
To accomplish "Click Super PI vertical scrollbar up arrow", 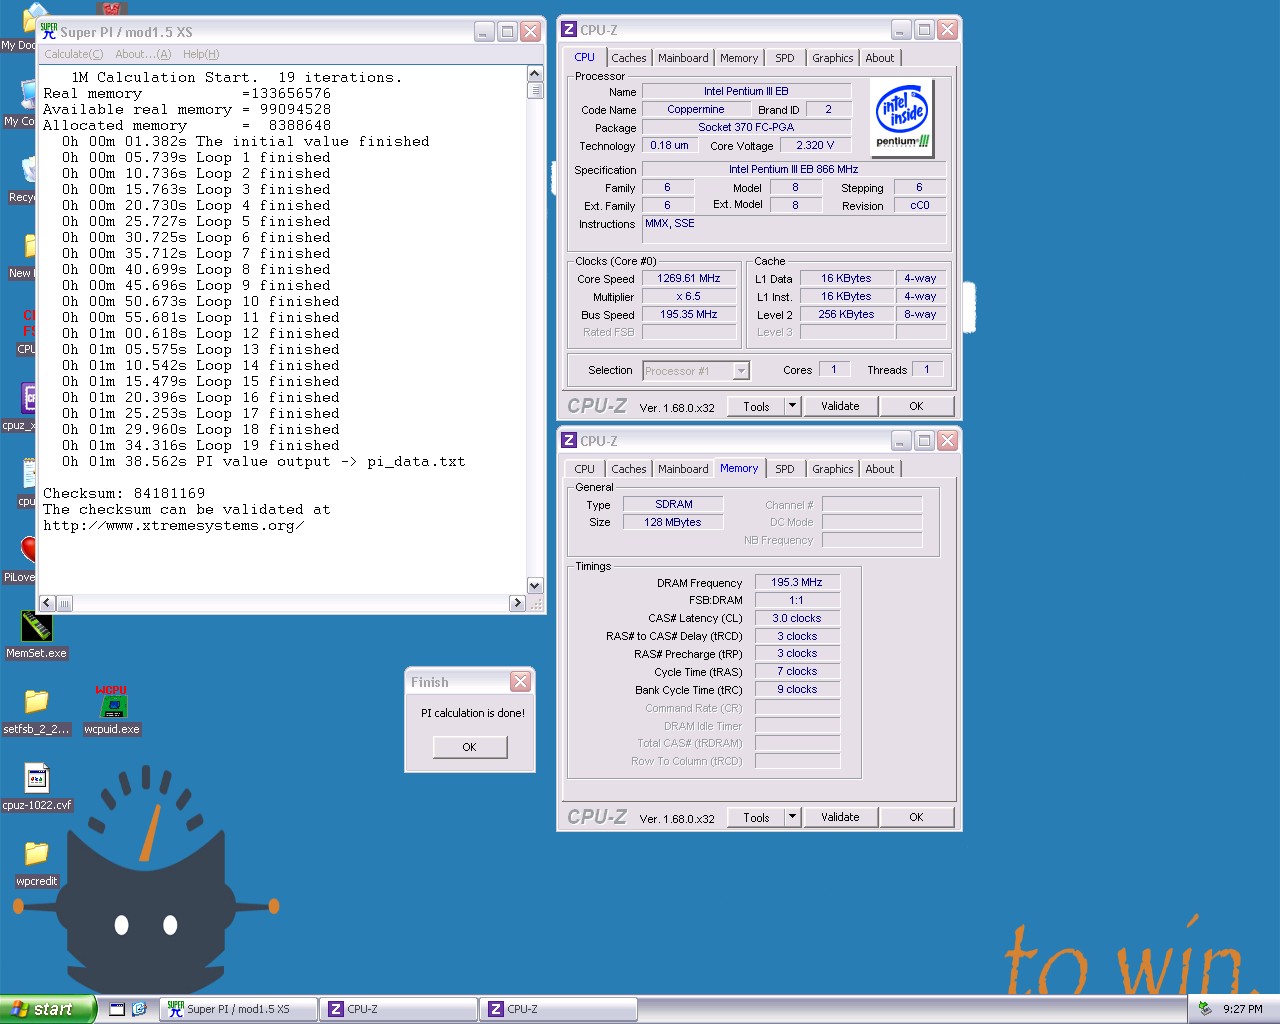I will pos(535,74).
